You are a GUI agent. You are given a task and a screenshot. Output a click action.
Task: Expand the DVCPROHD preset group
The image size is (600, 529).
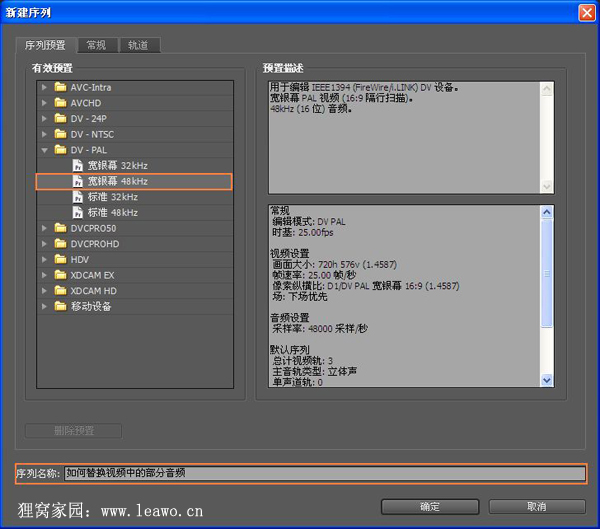coord(44,244)
